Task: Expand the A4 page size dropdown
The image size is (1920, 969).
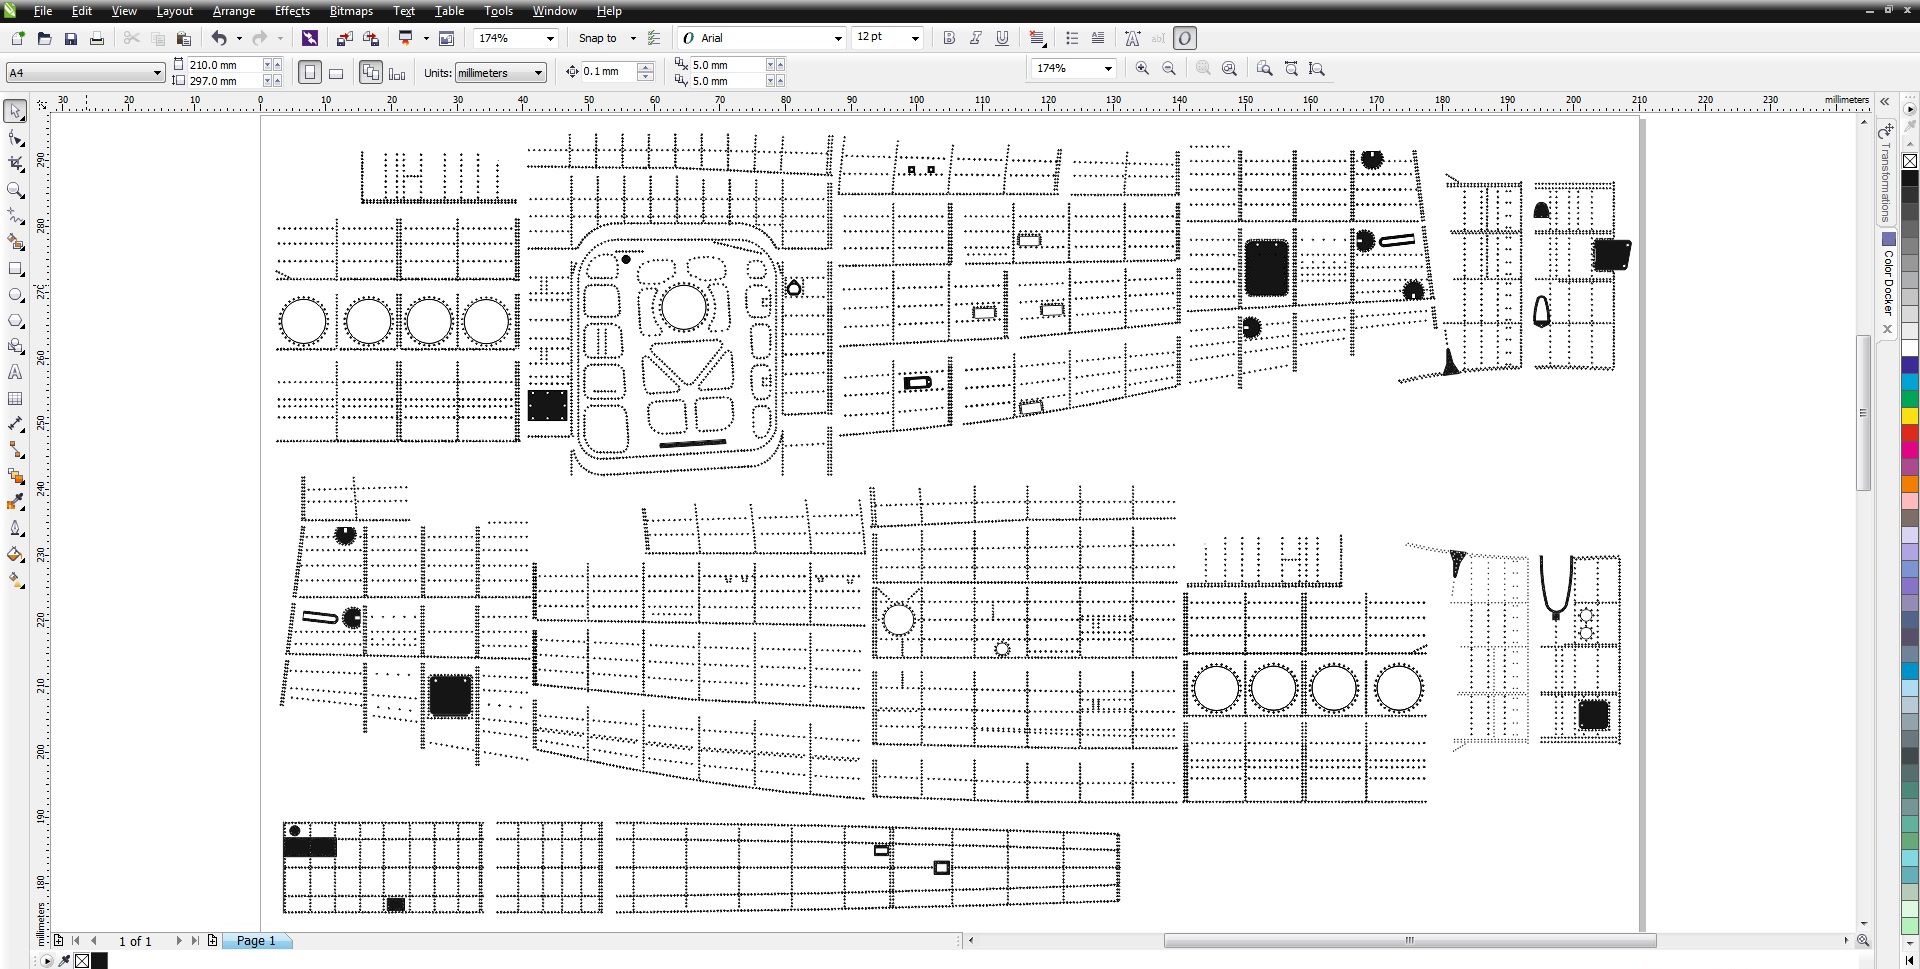Action: tap(157, 73)
